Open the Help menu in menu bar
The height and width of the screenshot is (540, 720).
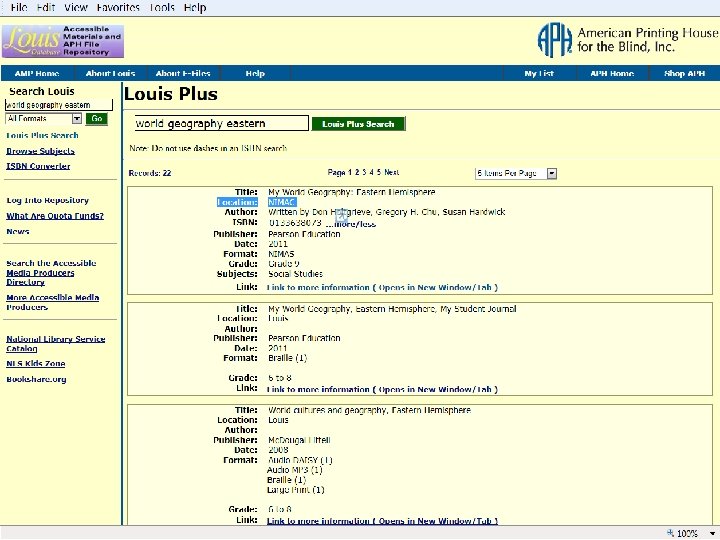[x=195, y=7]
